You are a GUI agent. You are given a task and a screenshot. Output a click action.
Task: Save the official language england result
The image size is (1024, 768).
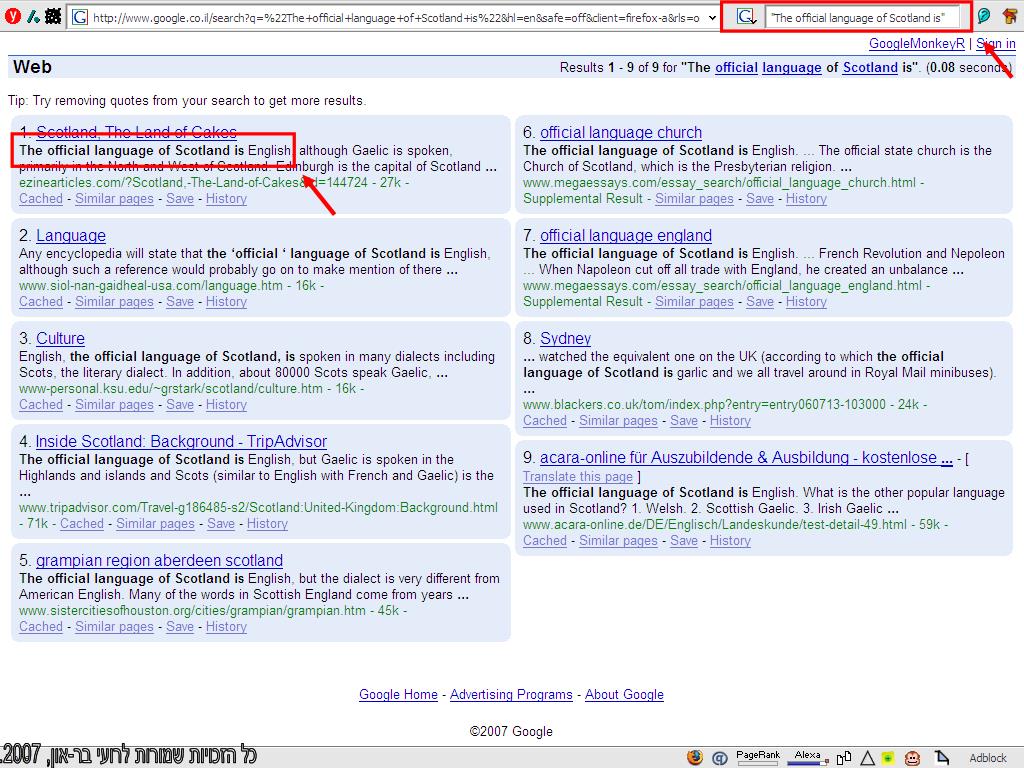pyautogui.click(x=760, y=302)
